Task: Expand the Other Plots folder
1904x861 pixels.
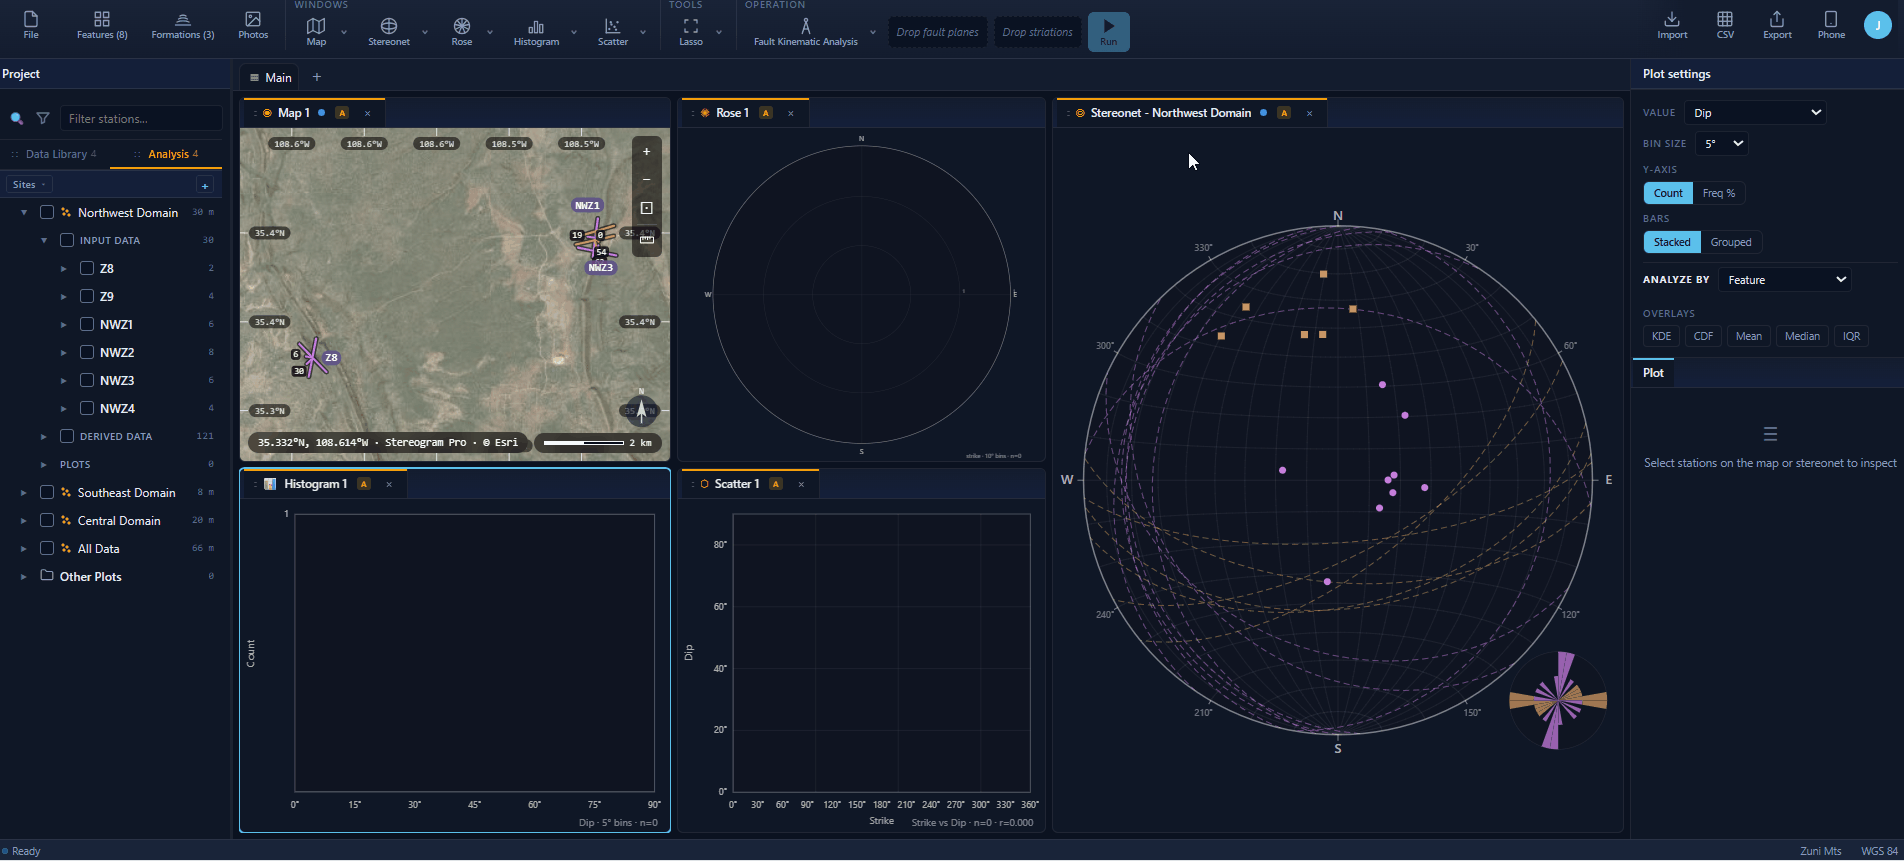Action: tap(24, 577)
